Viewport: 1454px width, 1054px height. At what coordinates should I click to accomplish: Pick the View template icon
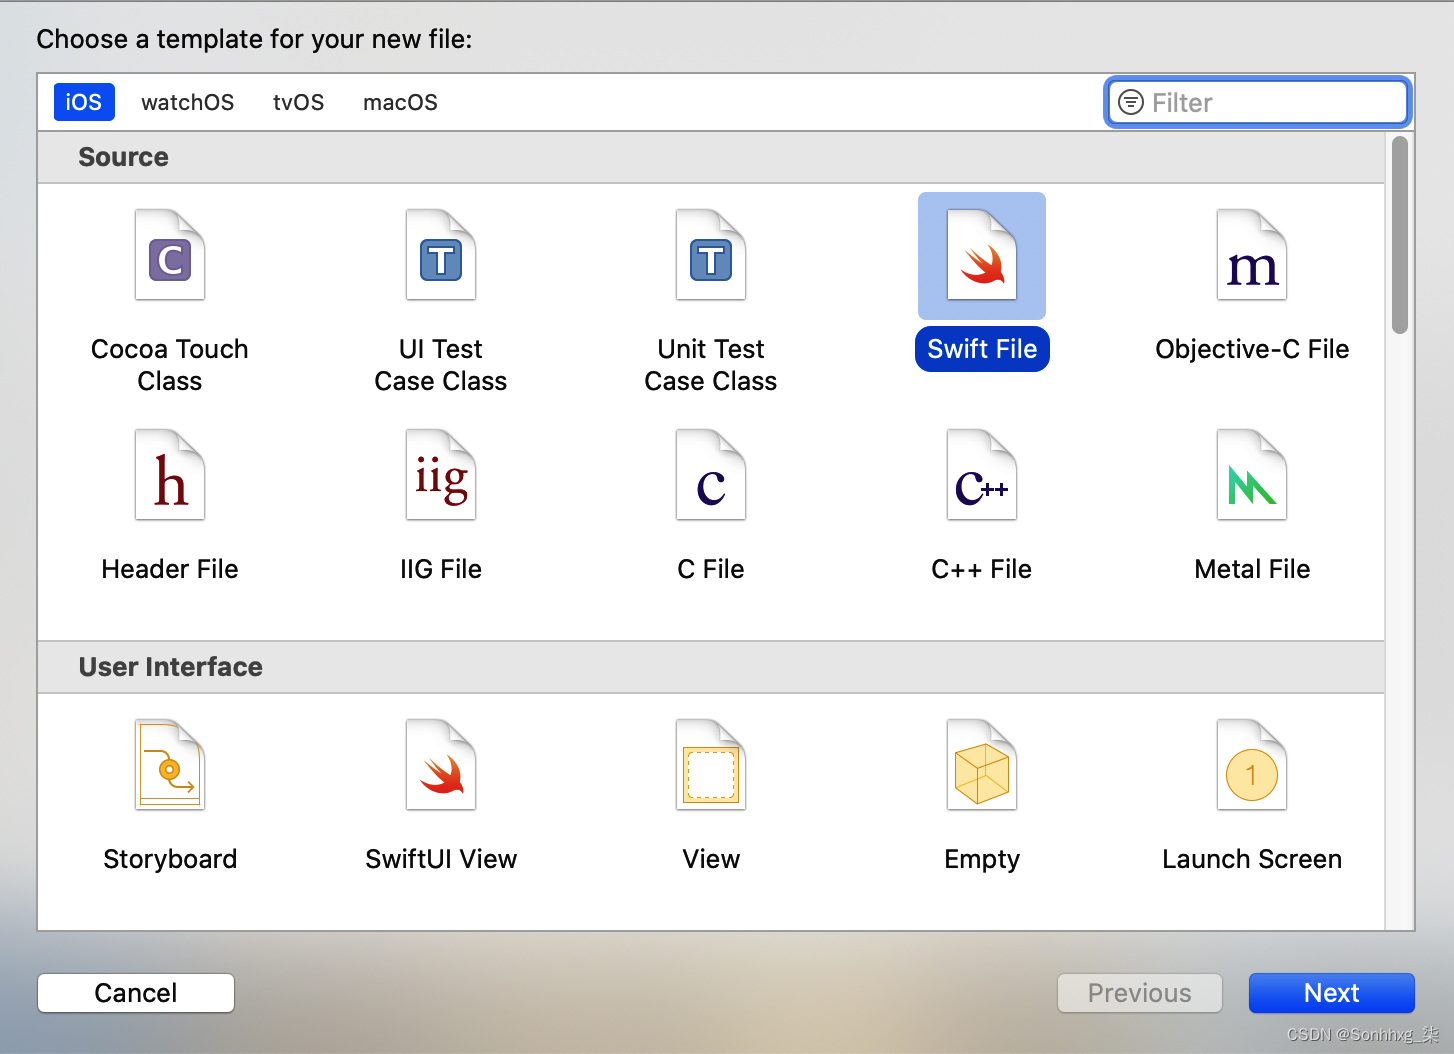coord(711,765)
